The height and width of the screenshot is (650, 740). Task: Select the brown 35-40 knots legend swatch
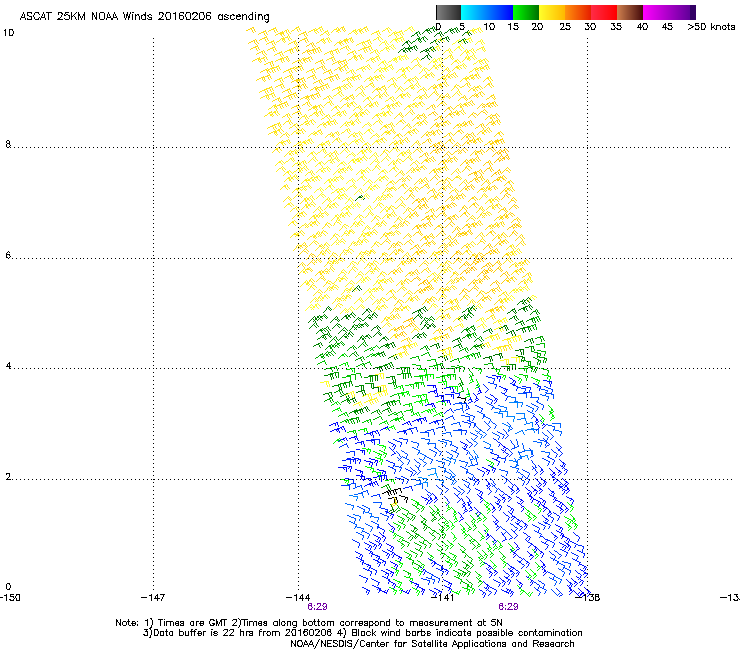(630, 12)
